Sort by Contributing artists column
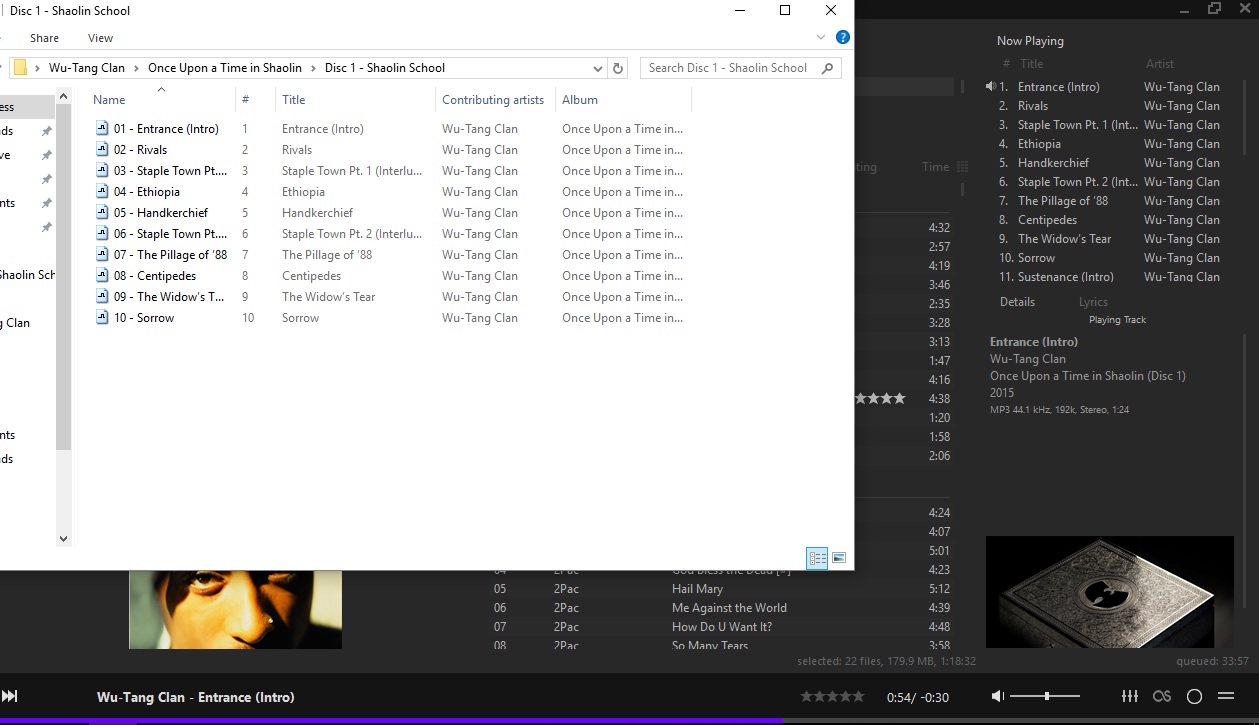Image resolution: width=1259 pixels, height=725 pixels. (x=495, y=100)
